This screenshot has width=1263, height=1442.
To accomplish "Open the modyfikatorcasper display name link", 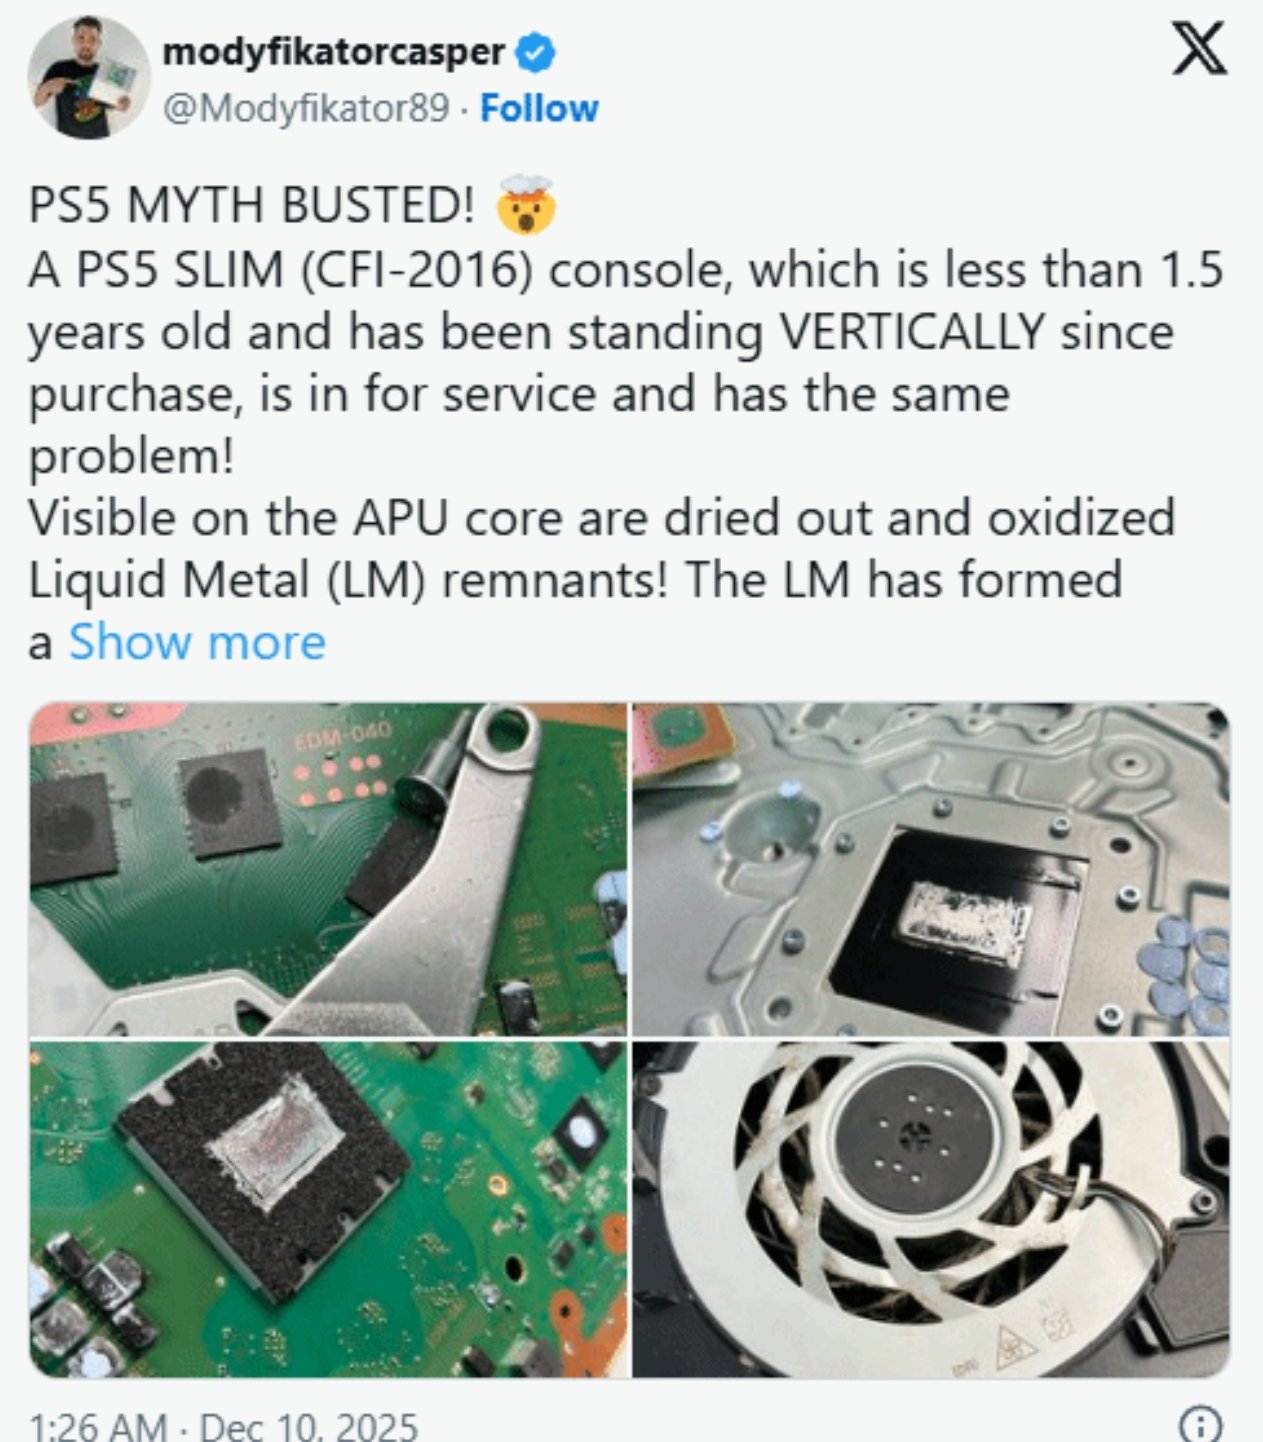I will tap(334, 52).
